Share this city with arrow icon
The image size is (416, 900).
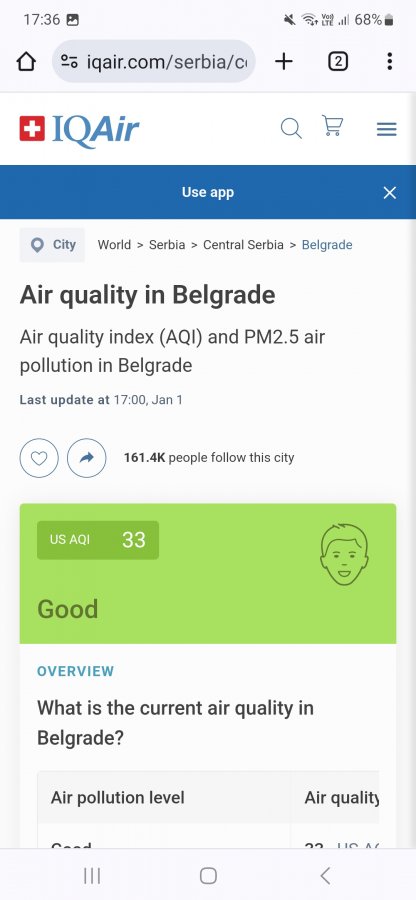(87, 458)
